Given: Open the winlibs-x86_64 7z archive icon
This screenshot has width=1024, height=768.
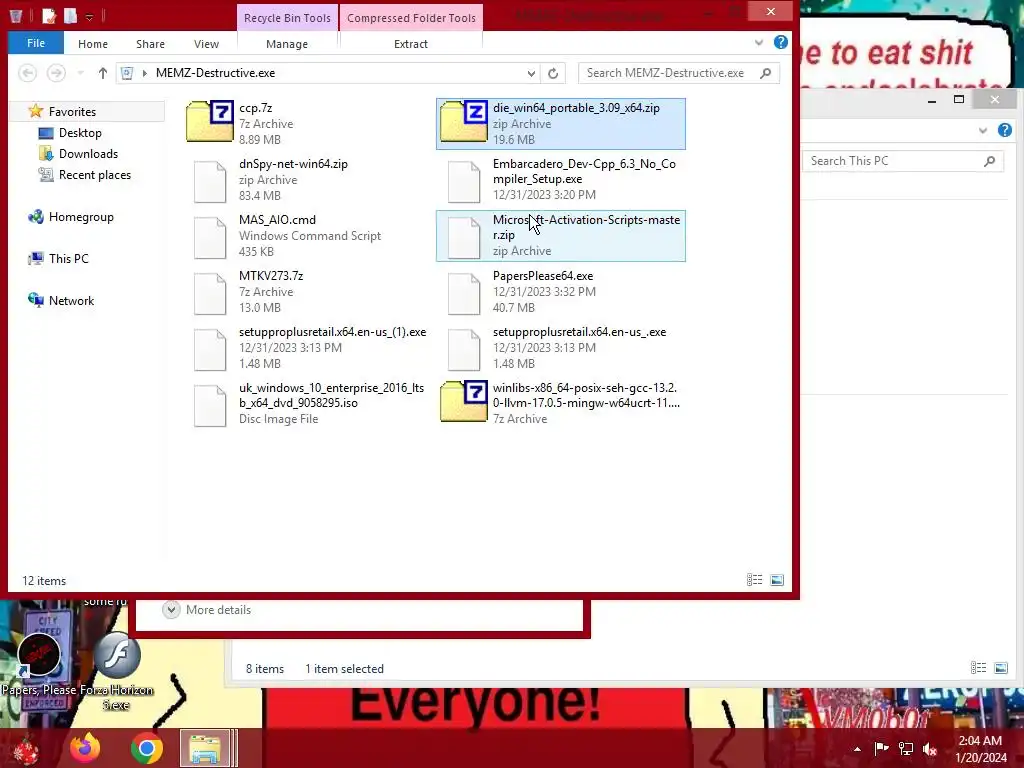Looking at the screenshot, I should 464,401.
